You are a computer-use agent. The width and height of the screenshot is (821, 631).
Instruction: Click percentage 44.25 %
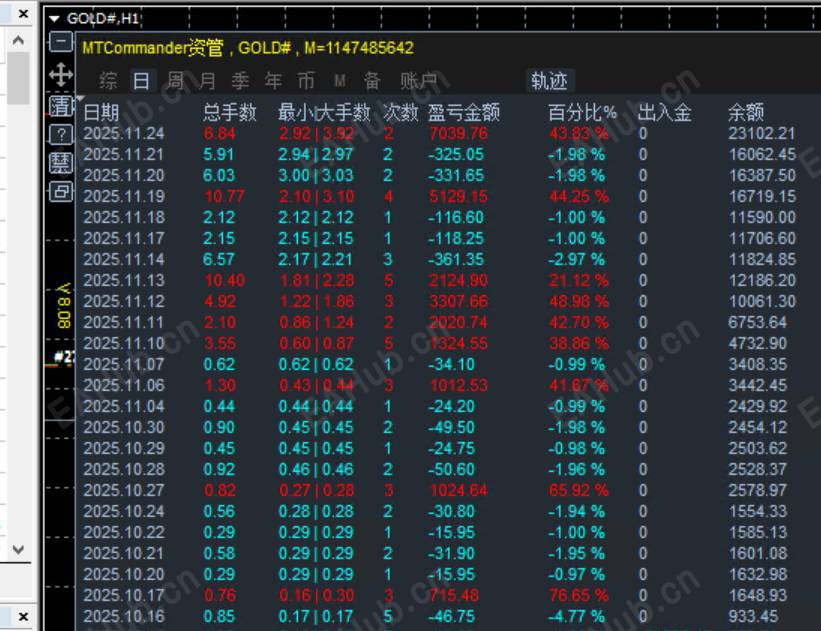[579, 196]
